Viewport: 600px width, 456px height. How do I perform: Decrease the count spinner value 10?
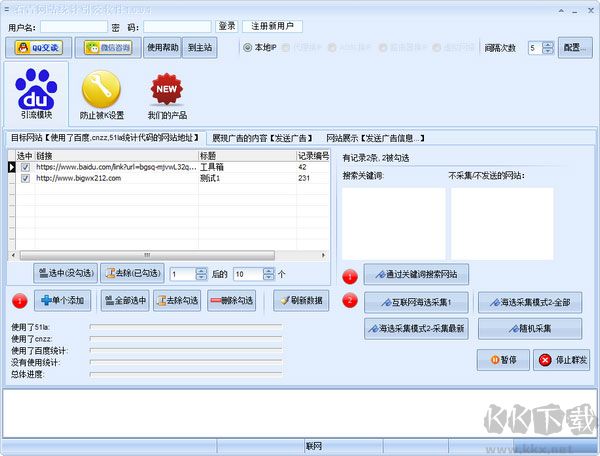coord(269,277)
